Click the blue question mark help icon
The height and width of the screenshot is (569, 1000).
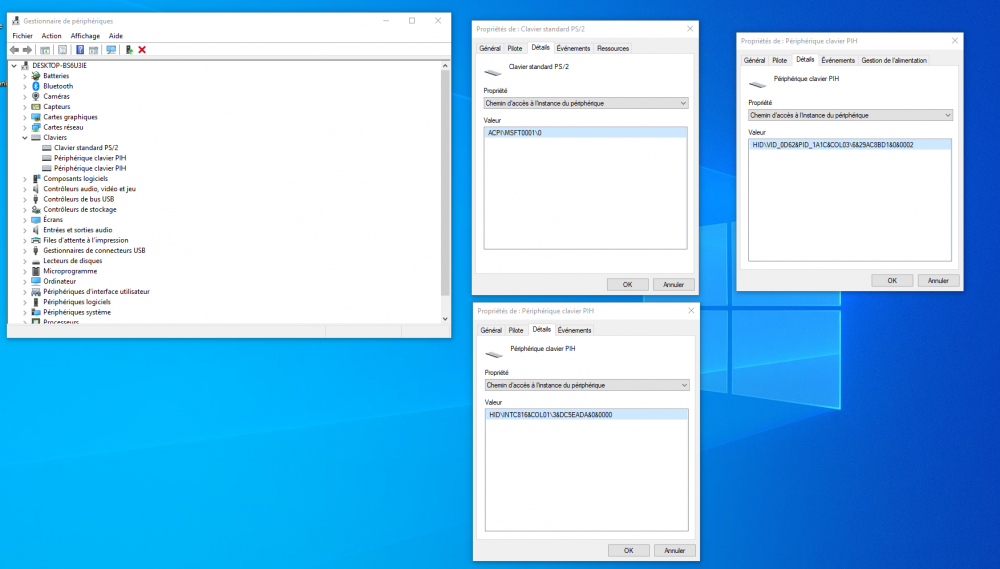(x=80, y=50)
